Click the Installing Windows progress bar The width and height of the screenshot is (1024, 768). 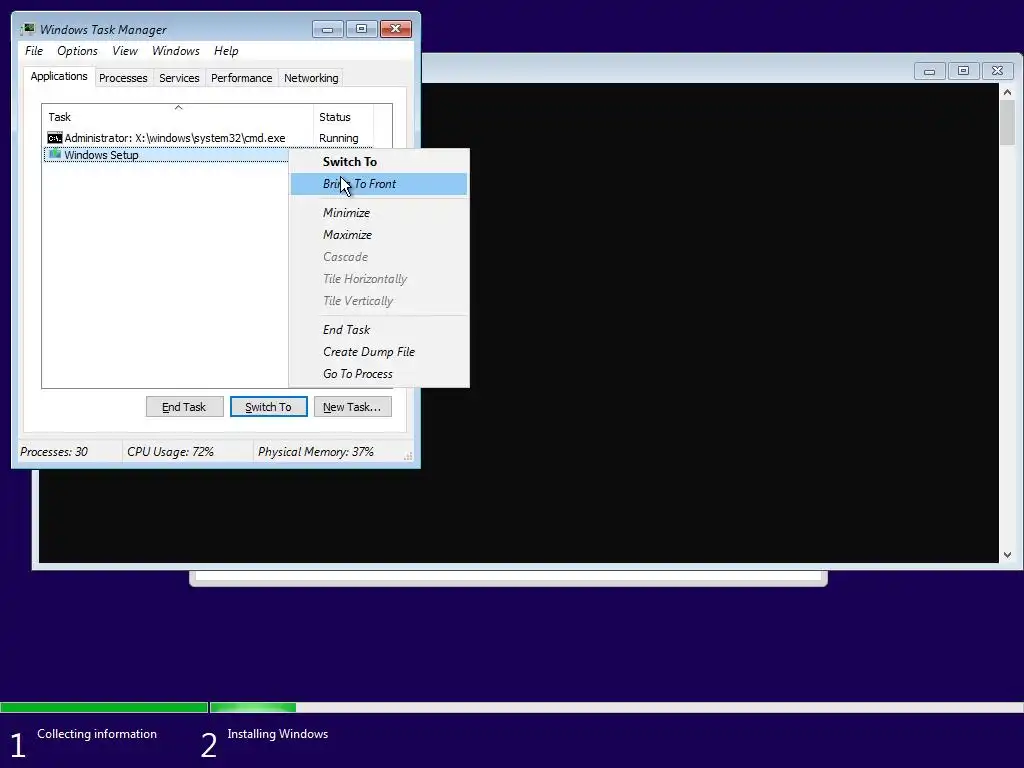pos(616,707)
